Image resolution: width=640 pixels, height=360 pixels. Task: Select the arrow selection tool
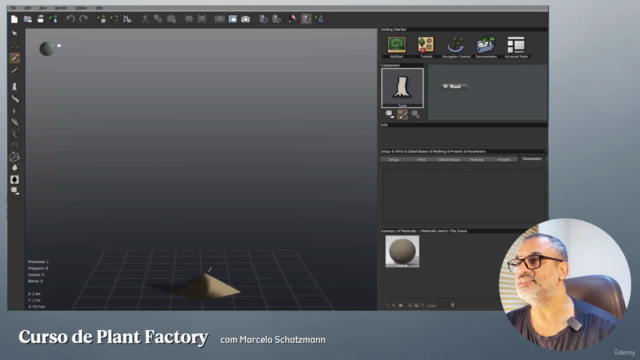point(15,33)
